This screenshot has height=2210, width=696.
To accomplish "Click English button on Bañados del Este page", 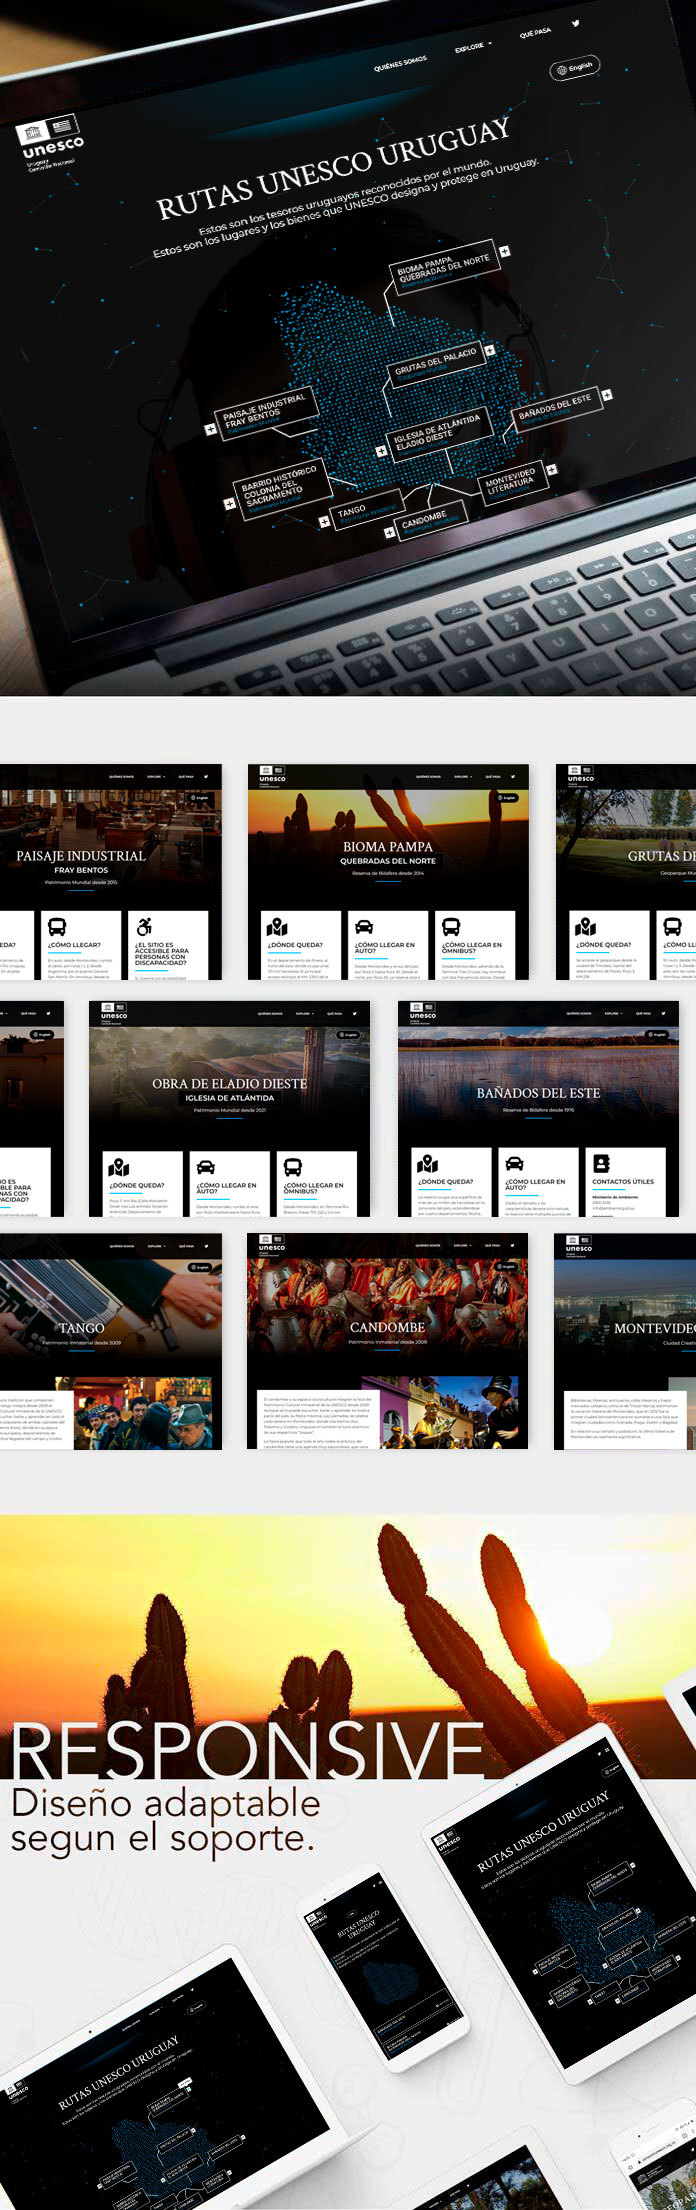I will (657, 1035).
